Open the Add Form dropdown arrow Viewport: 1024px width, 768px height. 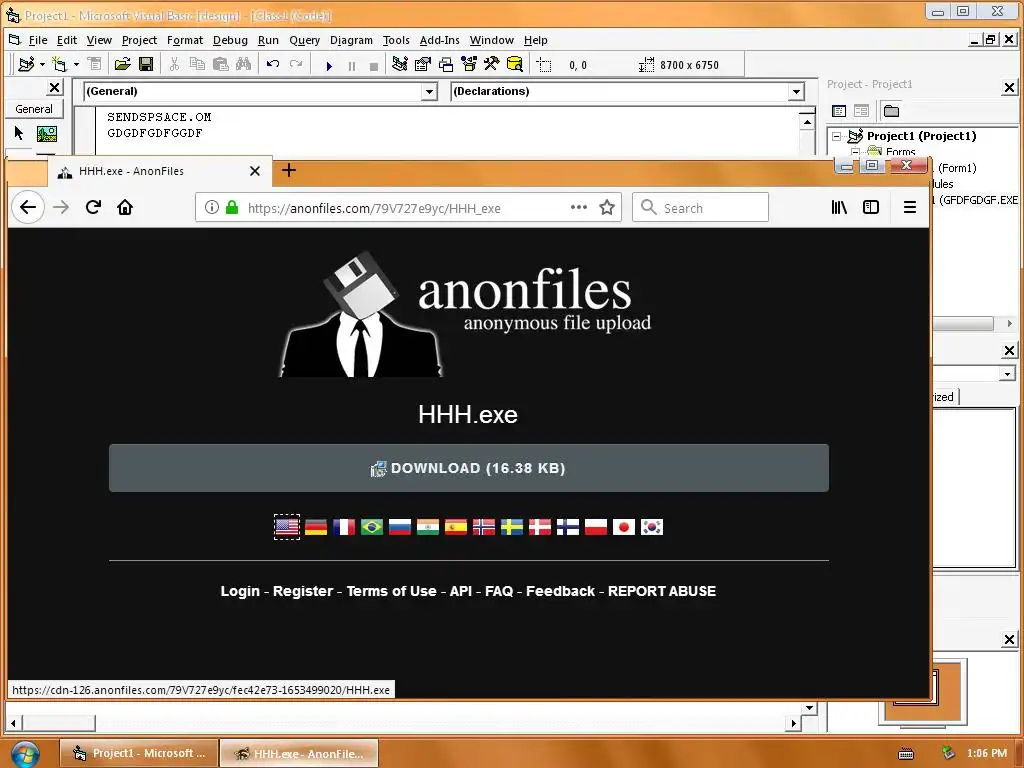tap(76, 64)
